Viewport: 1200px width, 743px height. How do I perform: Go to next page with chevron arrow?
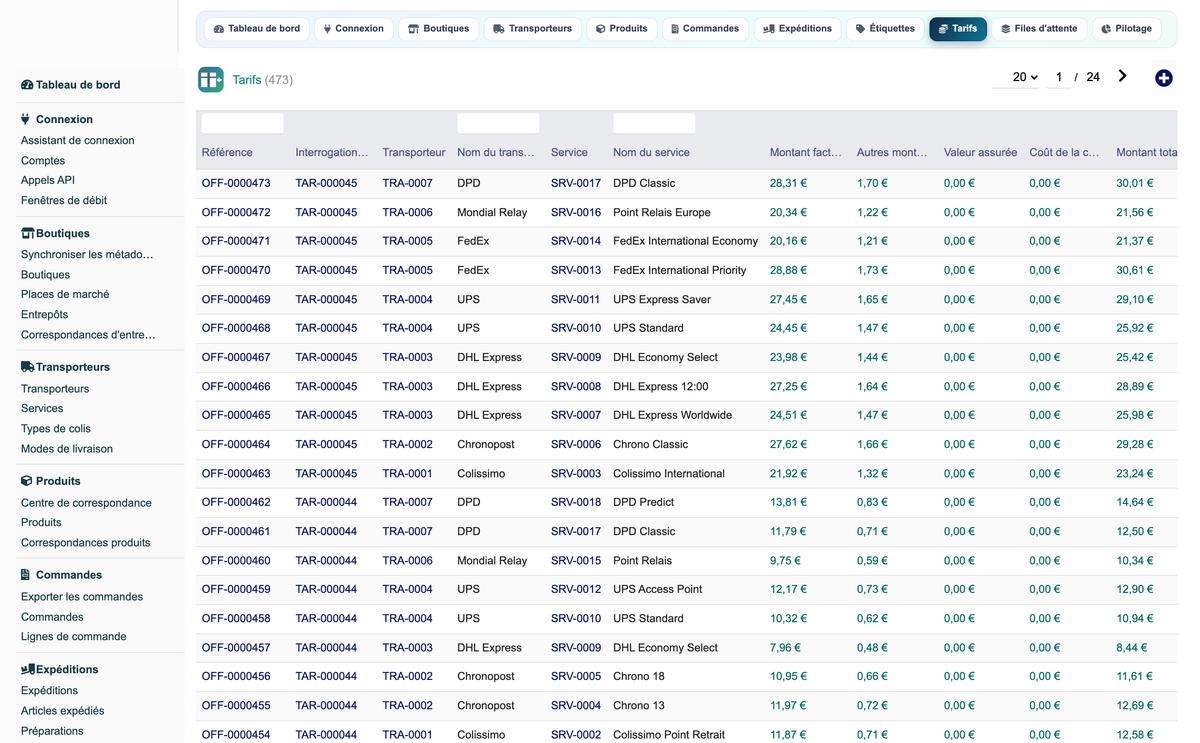pyautogui.click(x=1123, y=76)
